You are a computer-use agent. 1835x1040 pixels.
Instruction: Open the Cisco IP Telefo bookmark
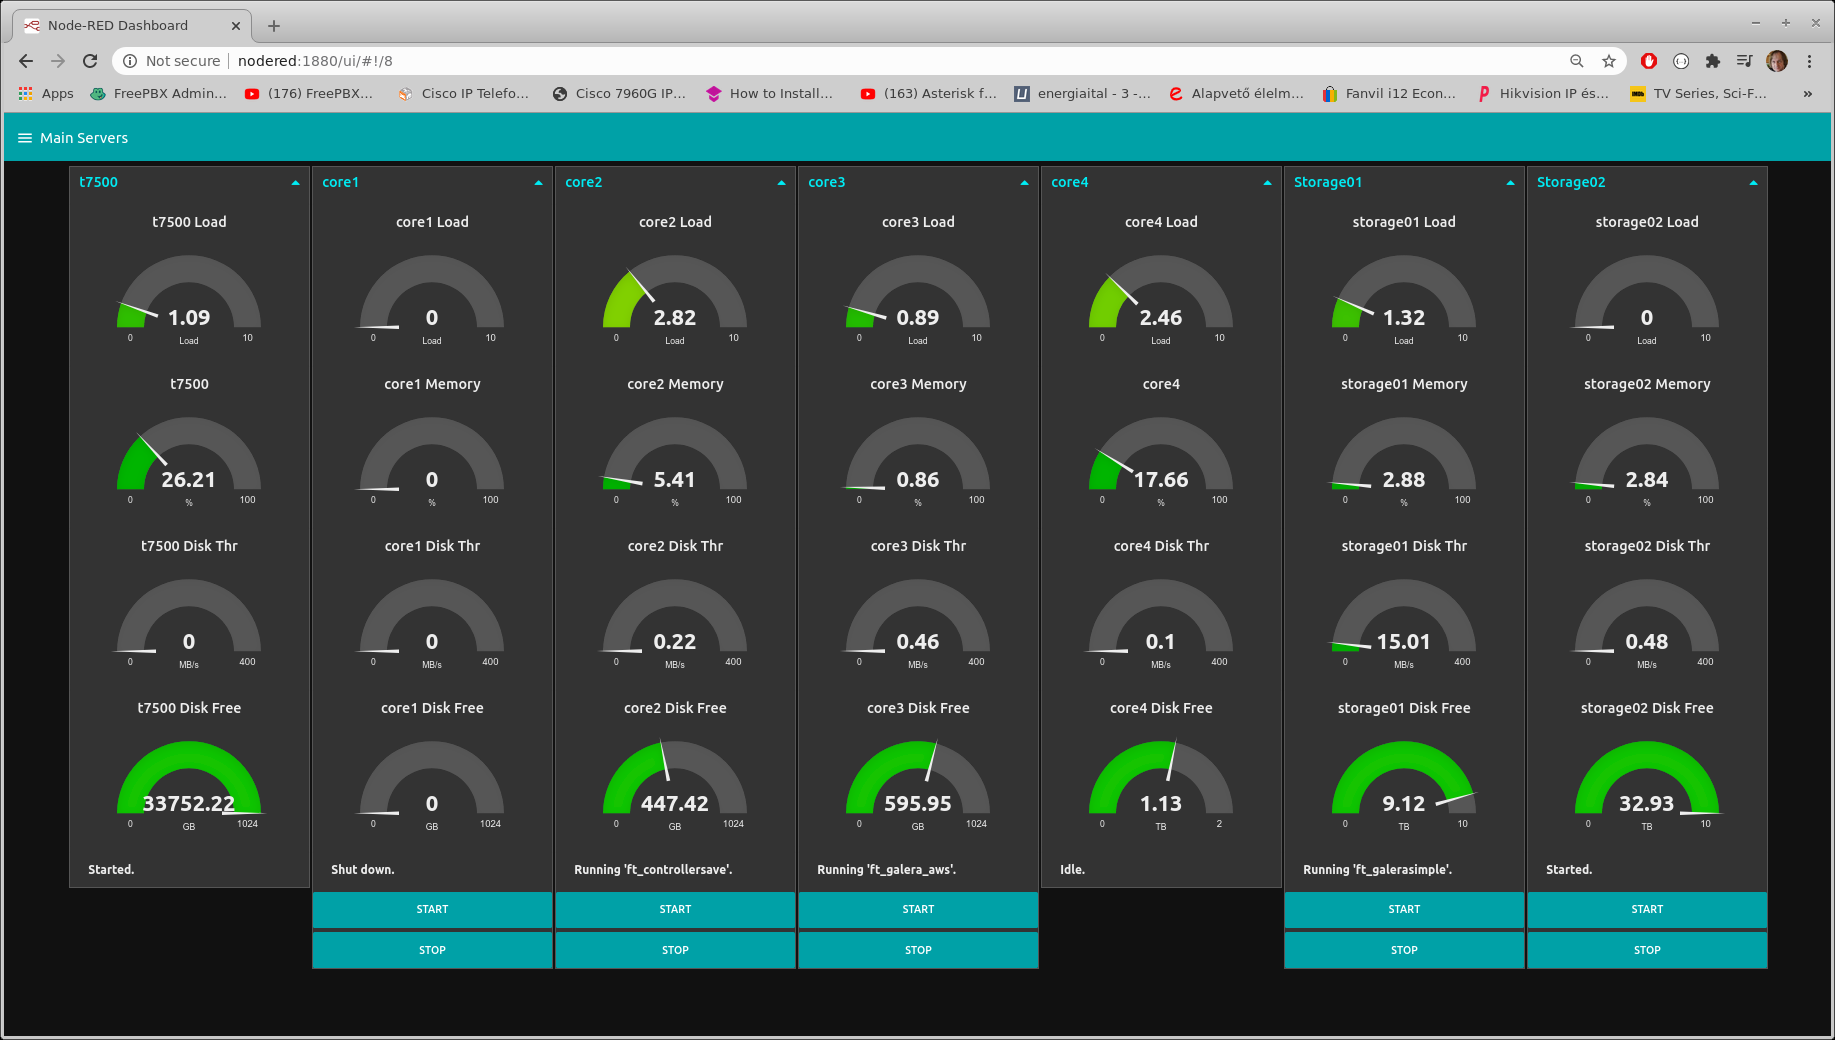point(464,93)
